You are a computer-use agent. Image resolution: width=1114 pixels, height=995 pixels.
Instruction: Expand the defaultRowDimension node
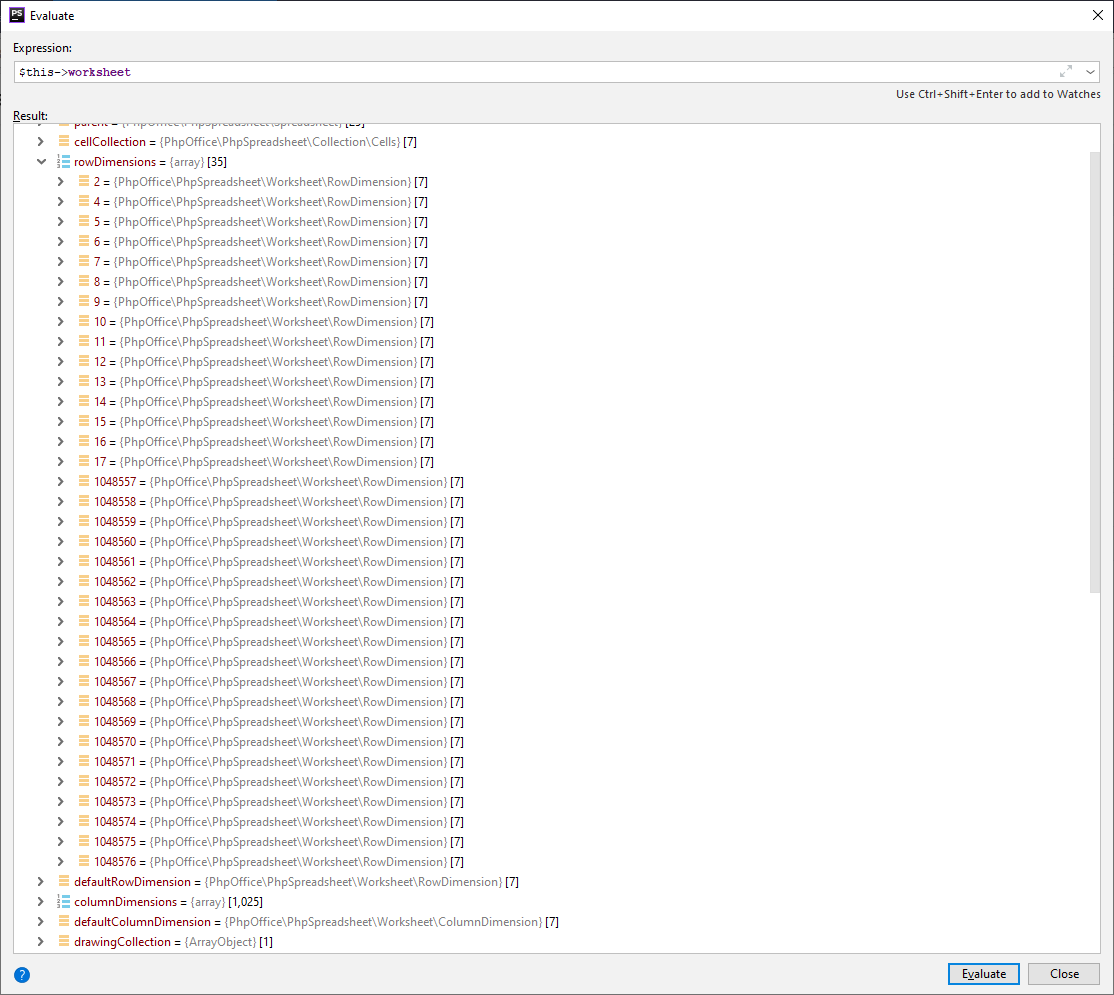click(41, 881)
